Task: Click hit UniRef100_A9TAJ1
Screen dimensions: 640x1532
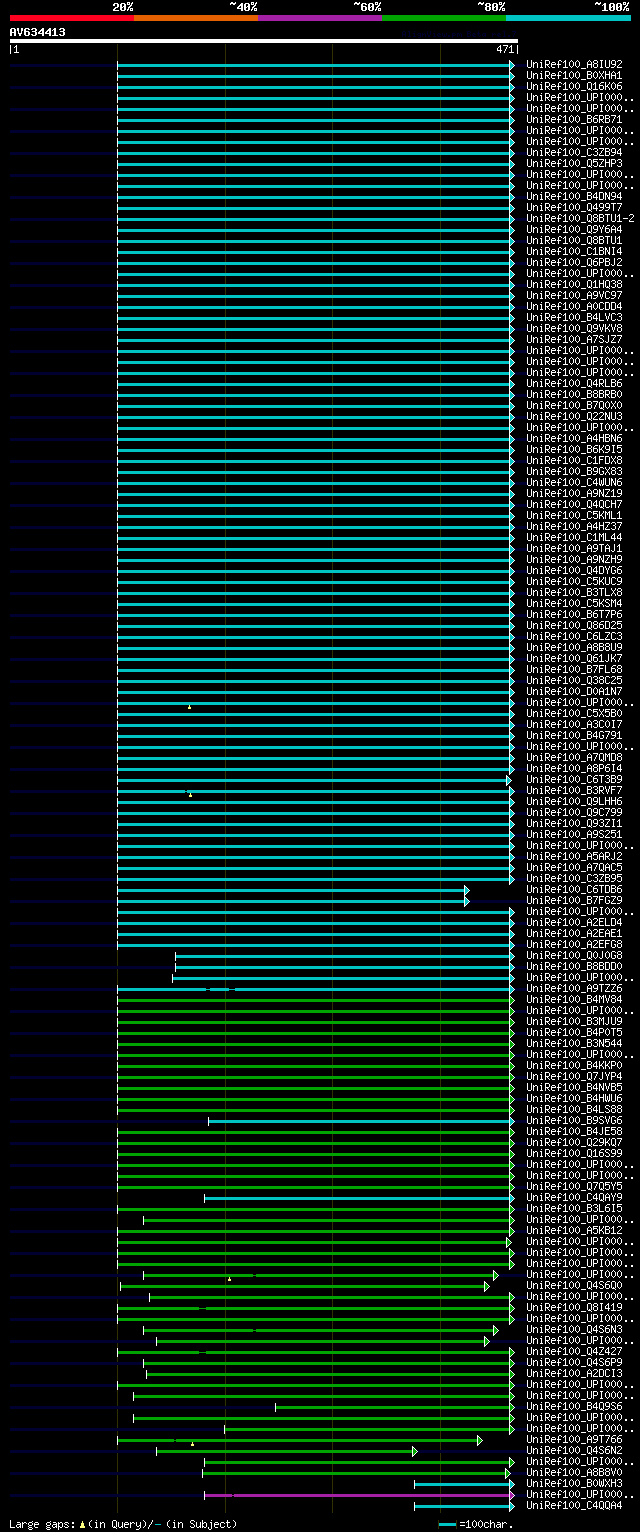Action: pyautogui.click(x=574, y=548)
